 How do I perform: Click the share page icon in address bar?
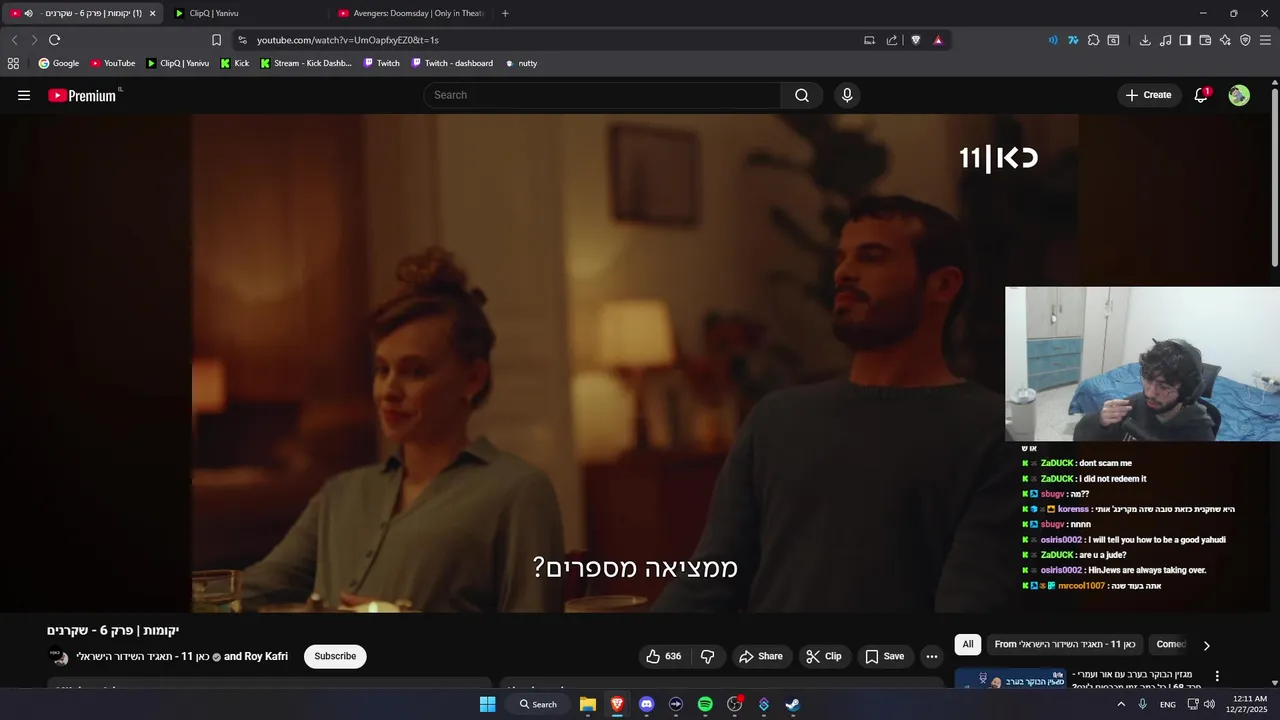892,40
